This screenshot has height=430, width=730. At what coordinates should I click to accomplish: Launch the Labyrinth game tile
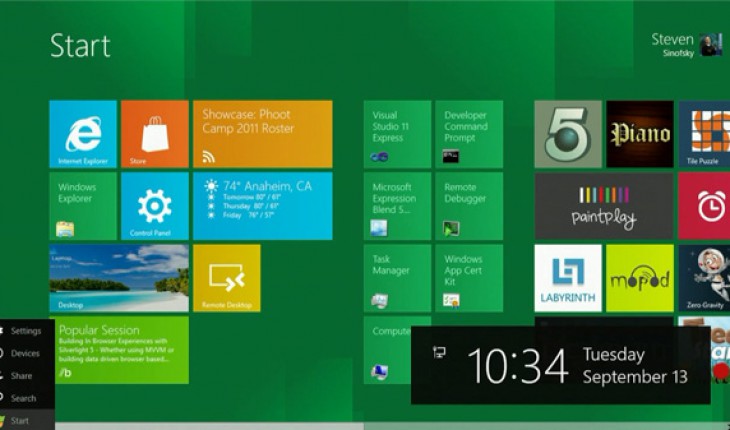coord(568,278)
